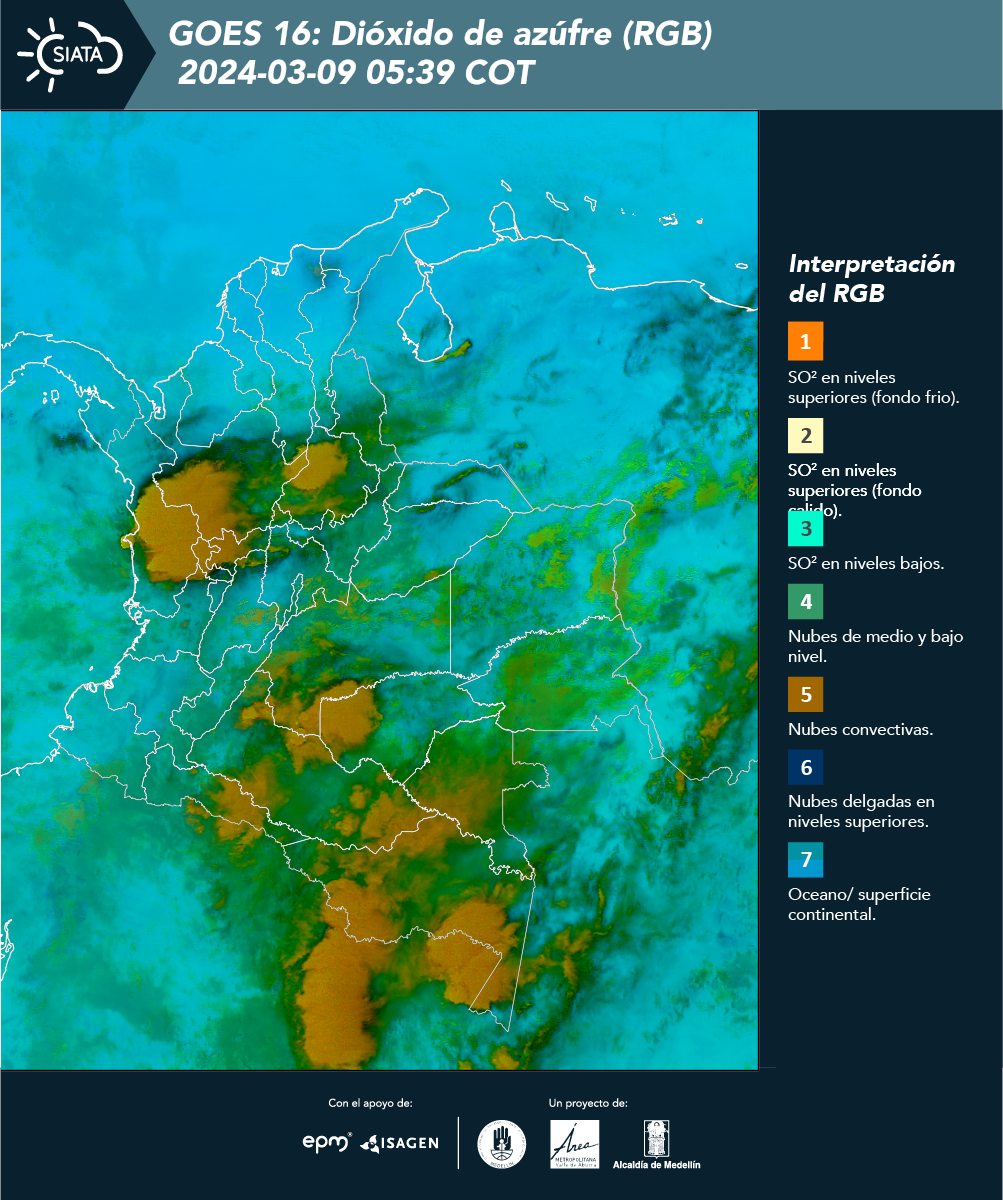
Task: Click the label 'Nubes delgadas en niveles superiores.'
Action: 859,812
